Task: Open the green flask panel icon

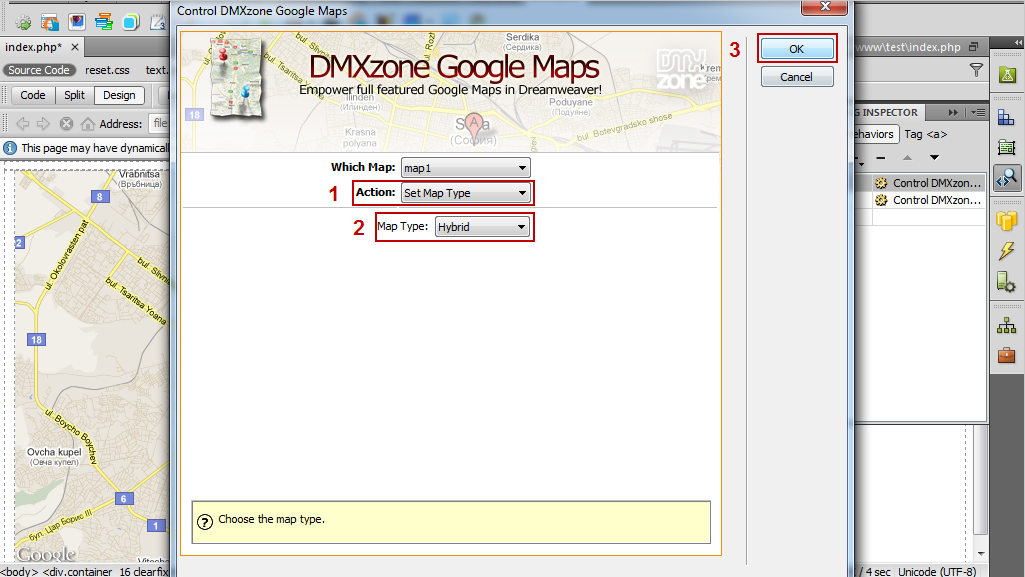Action: 1007,74
